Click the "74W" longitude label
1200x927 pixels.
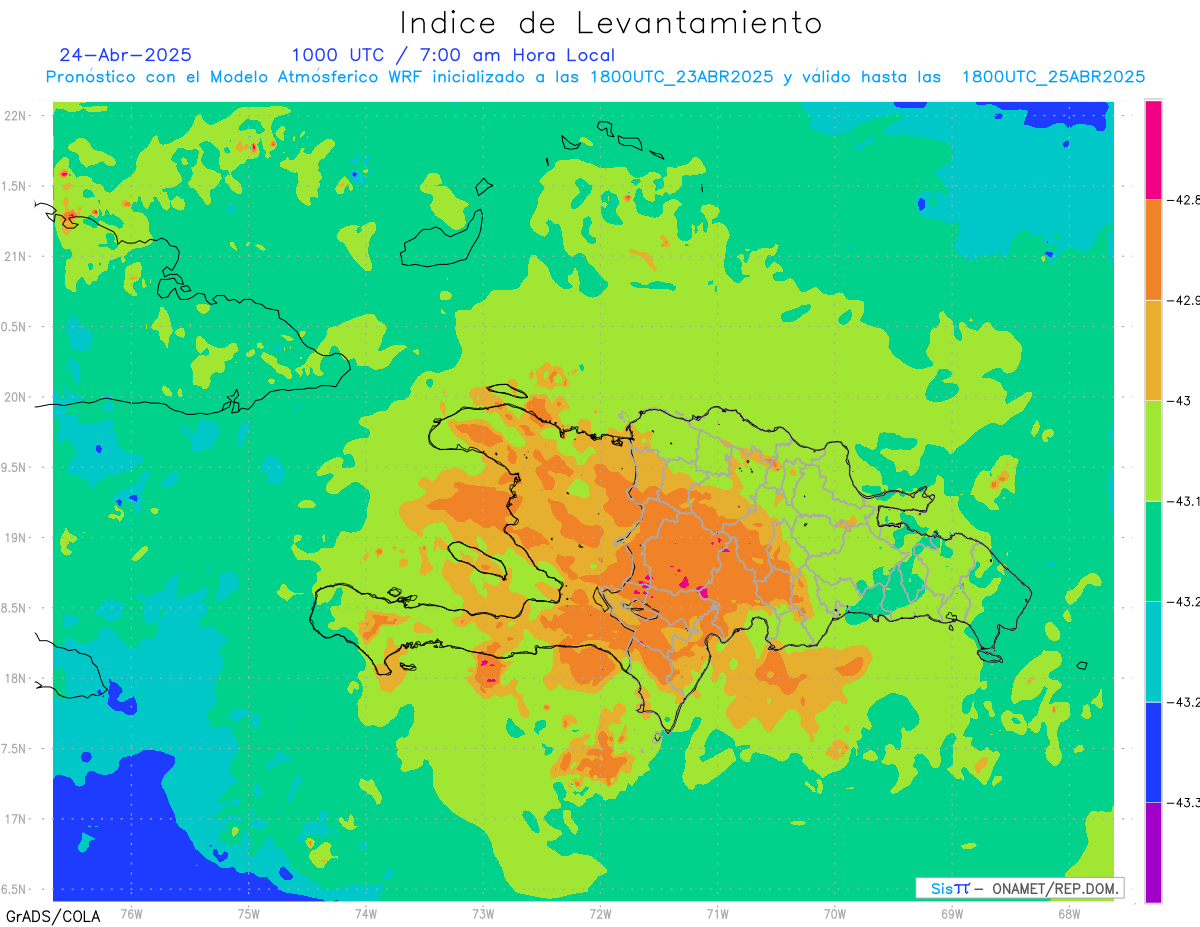(366, 913)
